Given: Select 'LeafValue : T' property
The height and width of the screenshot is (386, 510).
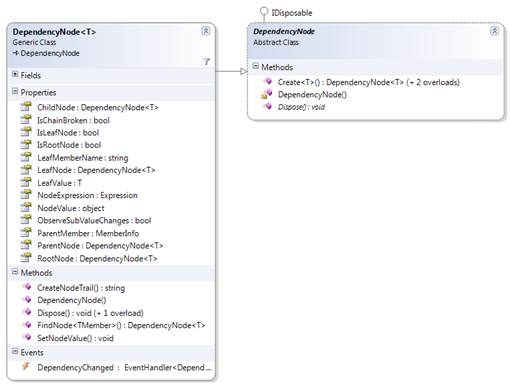Looking at the screenshot, I should coord(60,183).
